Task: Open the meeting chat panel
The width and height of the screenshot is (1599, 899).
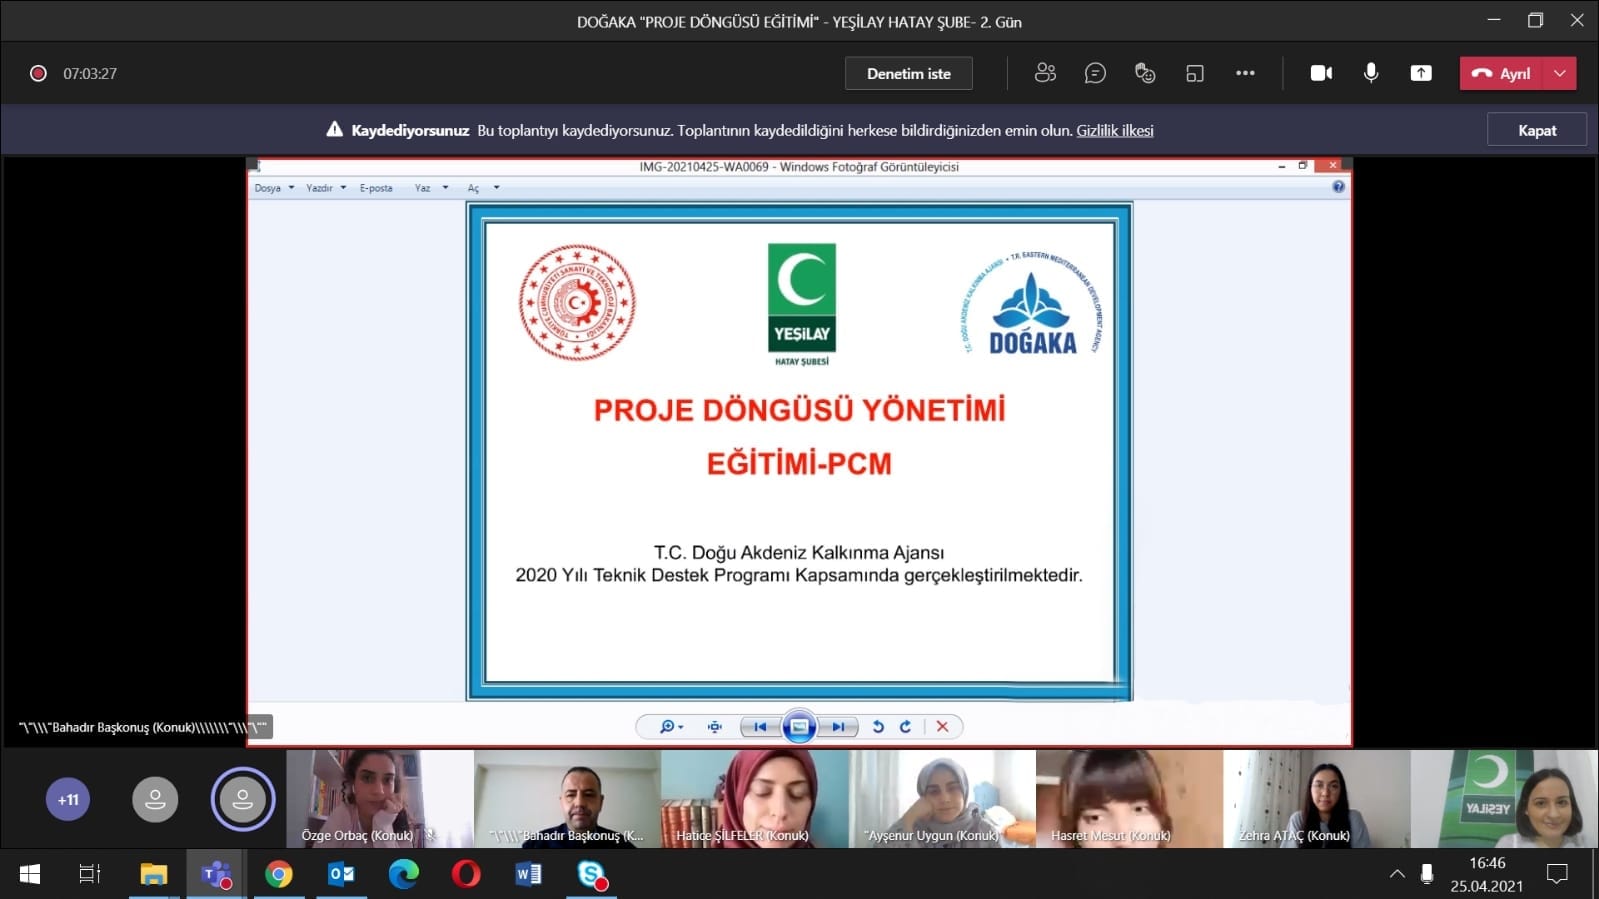Action: coord(1095,73)
